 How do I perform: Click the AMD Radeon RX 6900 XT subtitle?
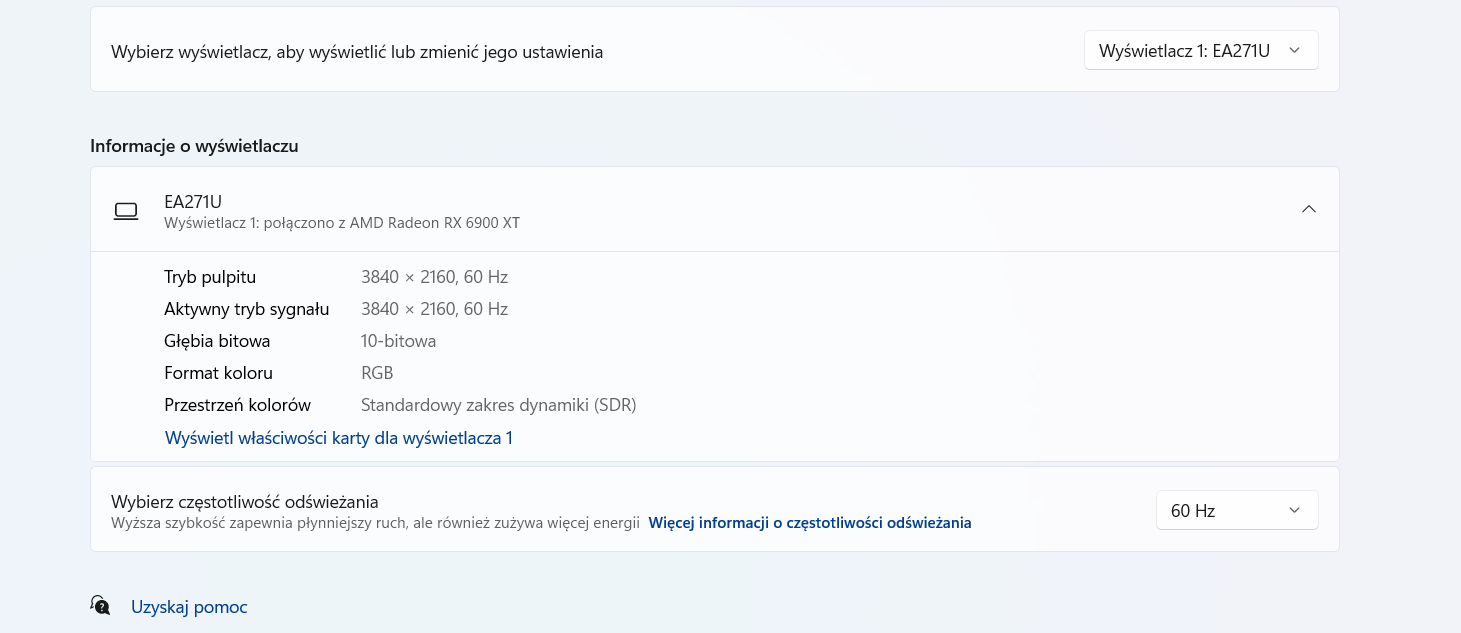(x=342, y=223)
